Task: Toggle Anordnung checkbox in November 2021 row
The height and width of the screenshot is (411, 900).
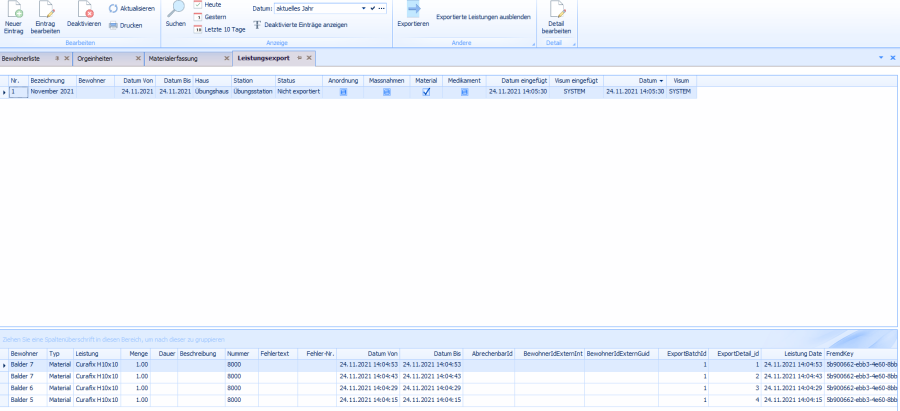Action: pyautogui.click(x=343, y=92)
